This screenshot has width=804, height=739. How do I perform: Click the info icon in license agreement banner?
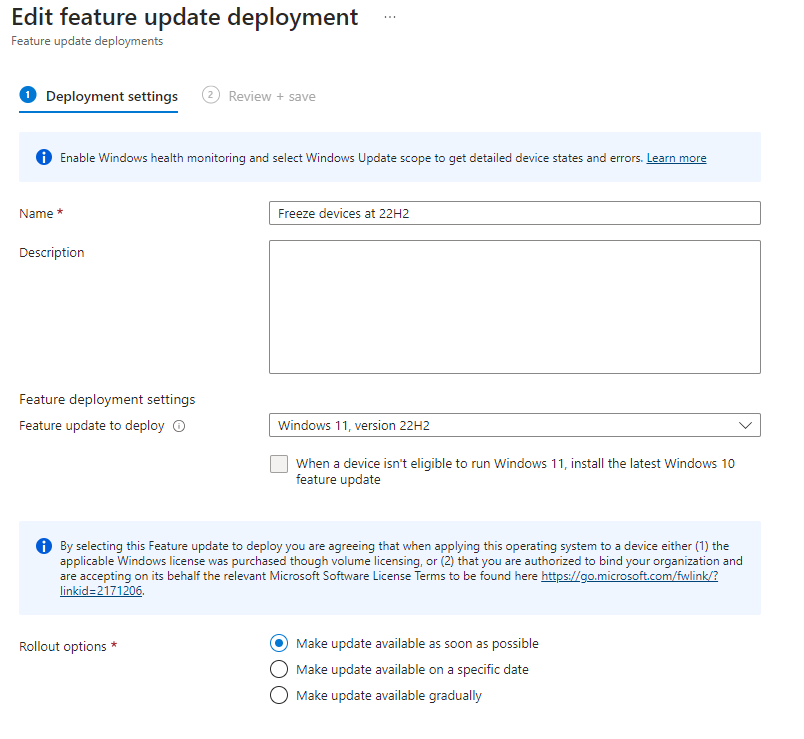click(44, 546)
